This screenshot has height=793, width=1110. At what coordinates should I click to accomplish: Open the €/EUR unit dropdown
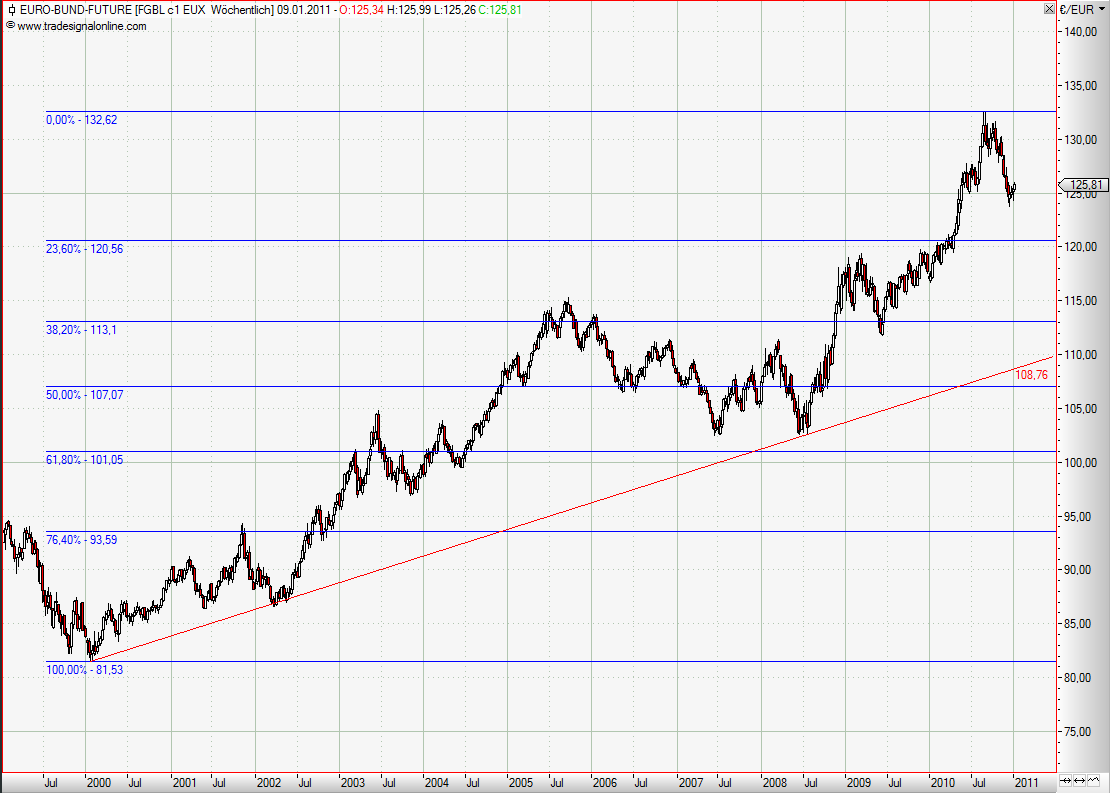coord(1083,9)
